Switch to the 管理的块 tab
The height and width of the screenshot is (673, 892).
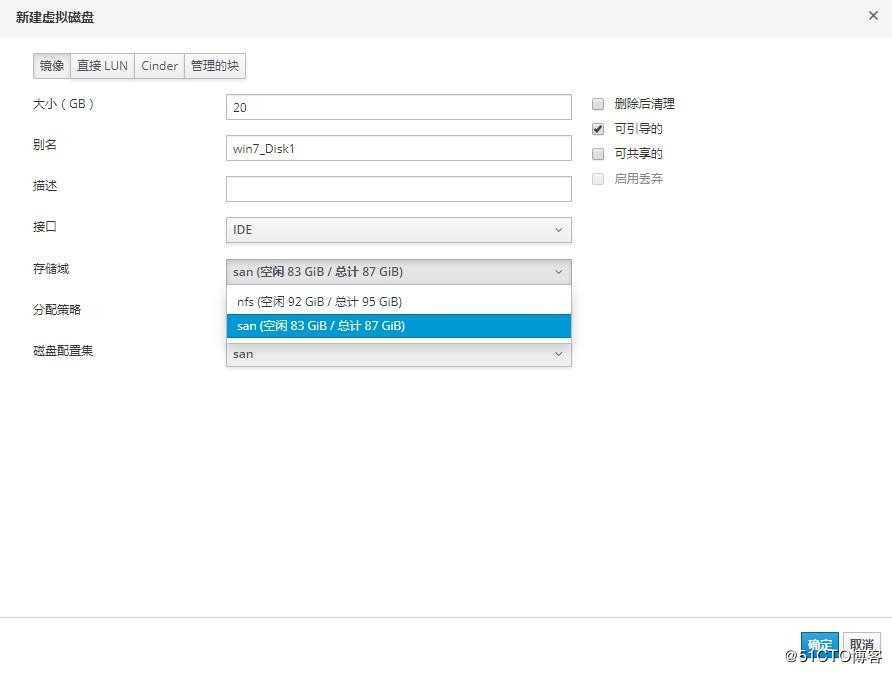[215, 66]
